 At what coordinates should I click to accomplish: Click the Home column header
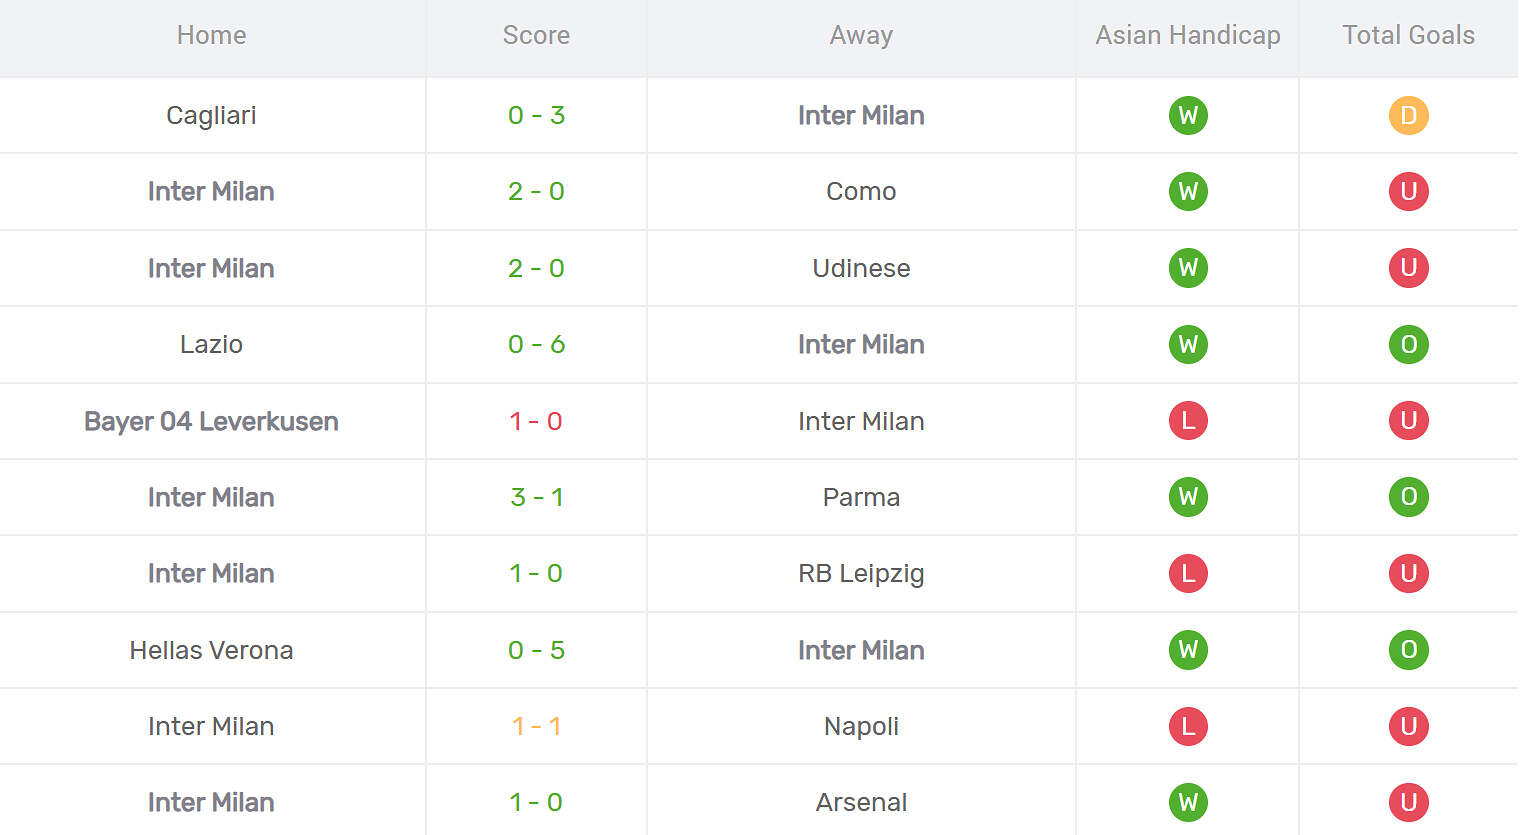point(211,35)
